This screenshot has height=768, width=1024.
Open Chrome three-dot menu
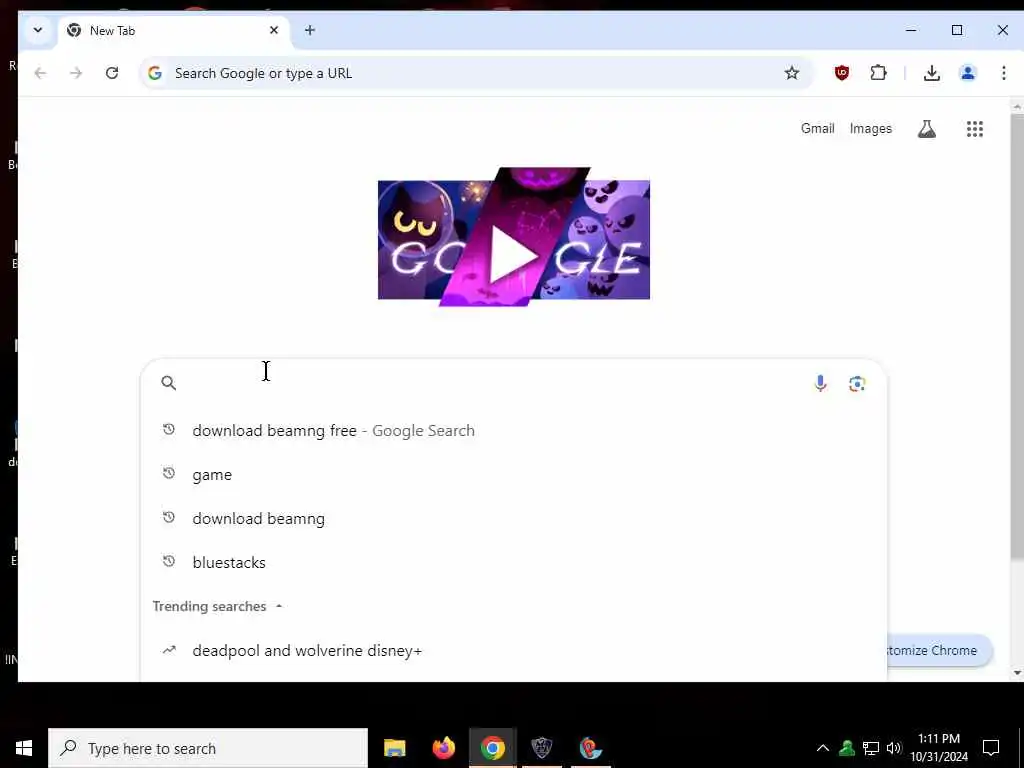click(1004, 73)
